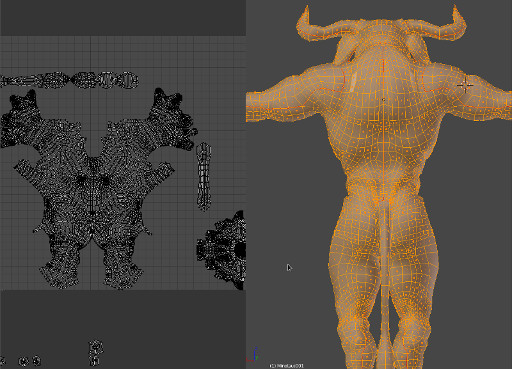Select the narrow vertical UV island
Image resolution: width=512 pixels, height=369 pixels.
click(204, 176)
